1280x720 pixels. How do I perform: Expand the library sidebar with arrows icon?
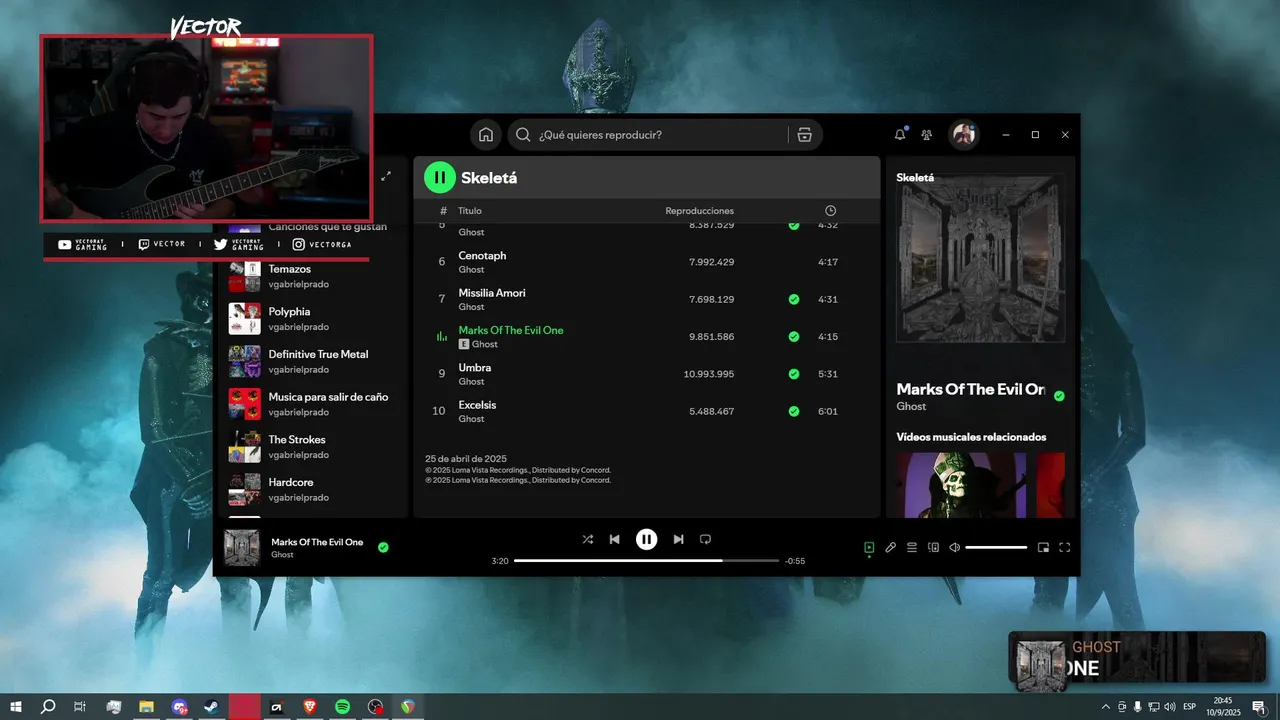click(386, 176)
